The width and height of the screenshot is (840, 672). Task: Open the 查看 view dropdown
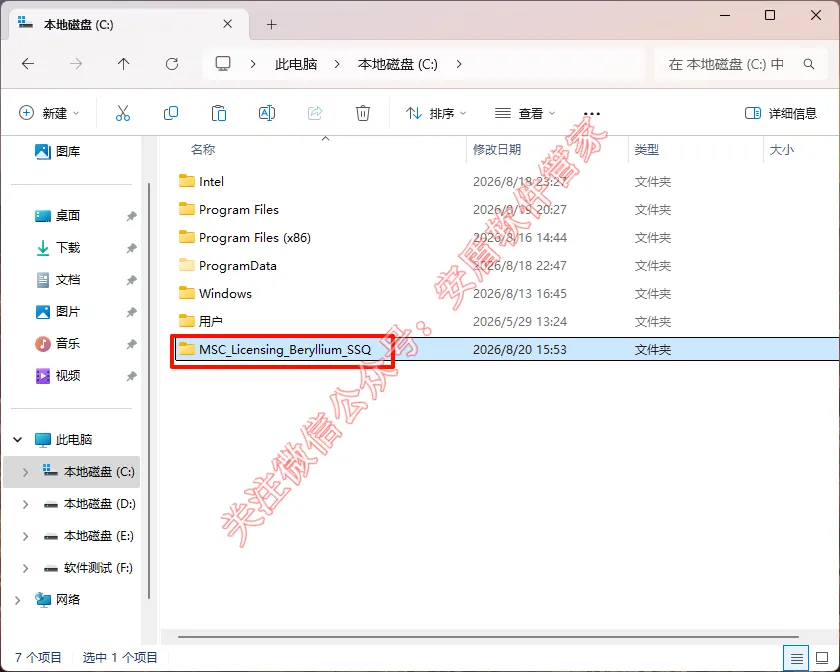pos(525,113)
